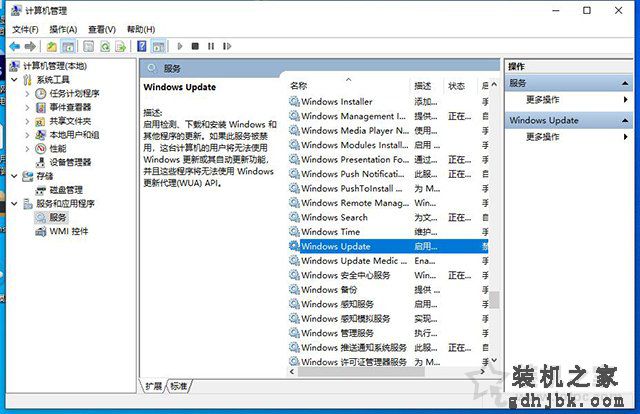Image resolution: width=640 pixels, height=414 pixels.
Task: Click gear icon of Windows Update Medic service
Action: pyautogui.click(x=294, y=260)
